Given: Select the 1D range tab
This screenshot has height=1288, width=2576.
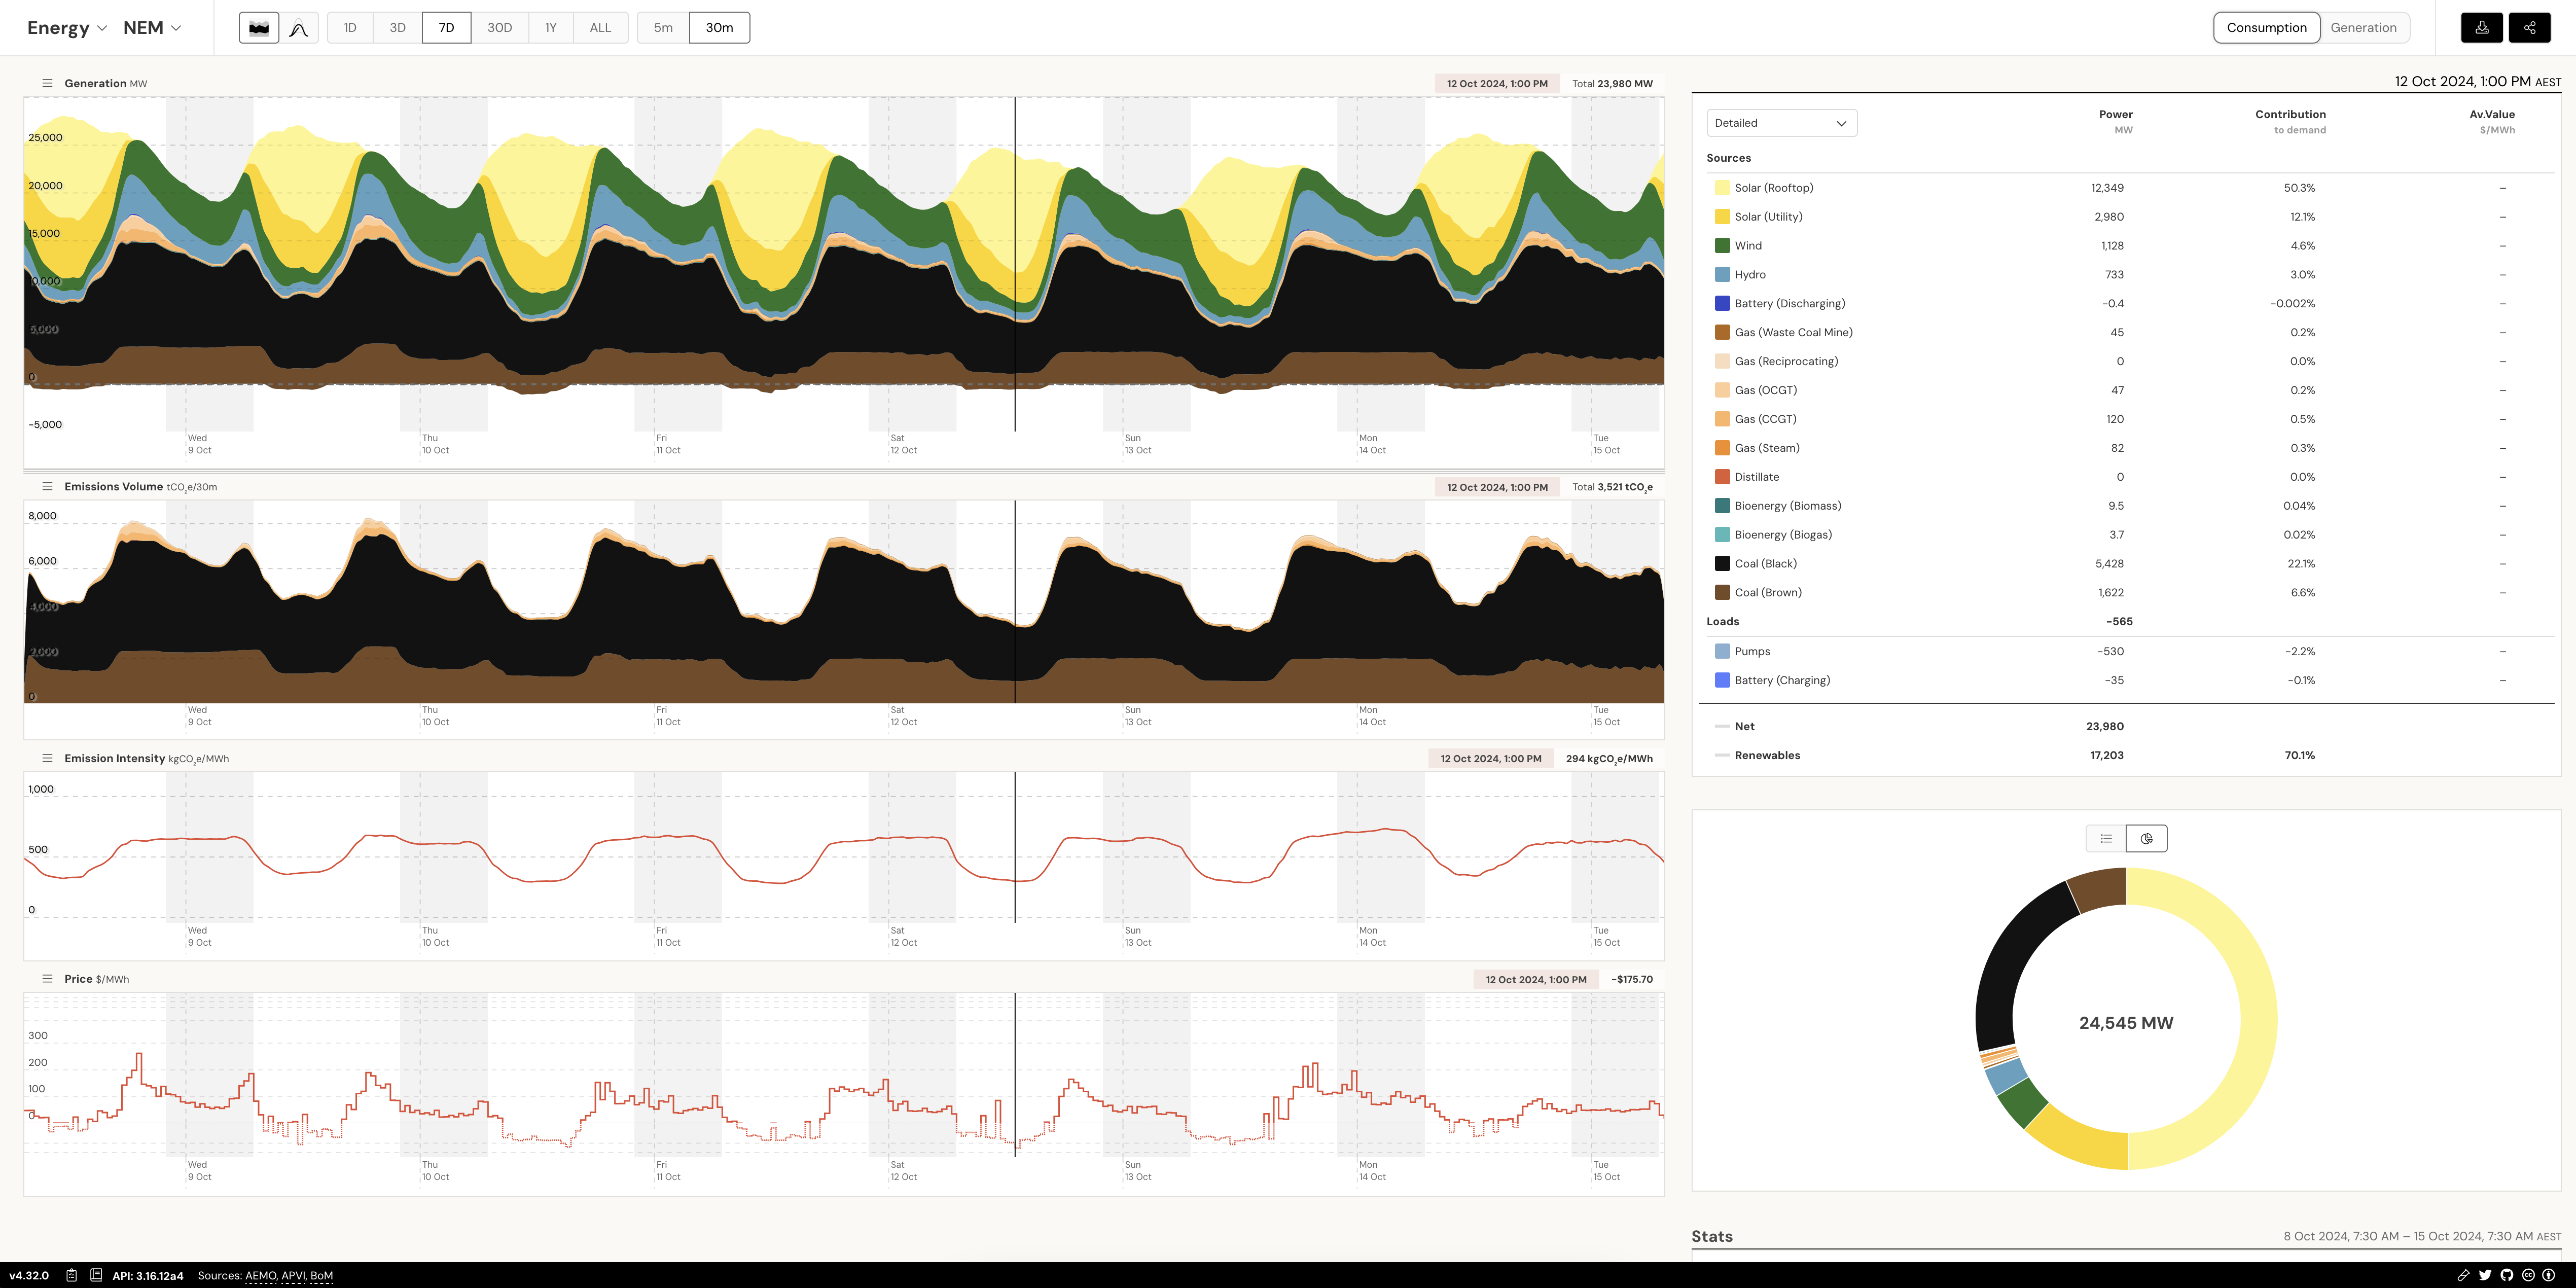Looking at the screenshot, I should tap(350, 28).
